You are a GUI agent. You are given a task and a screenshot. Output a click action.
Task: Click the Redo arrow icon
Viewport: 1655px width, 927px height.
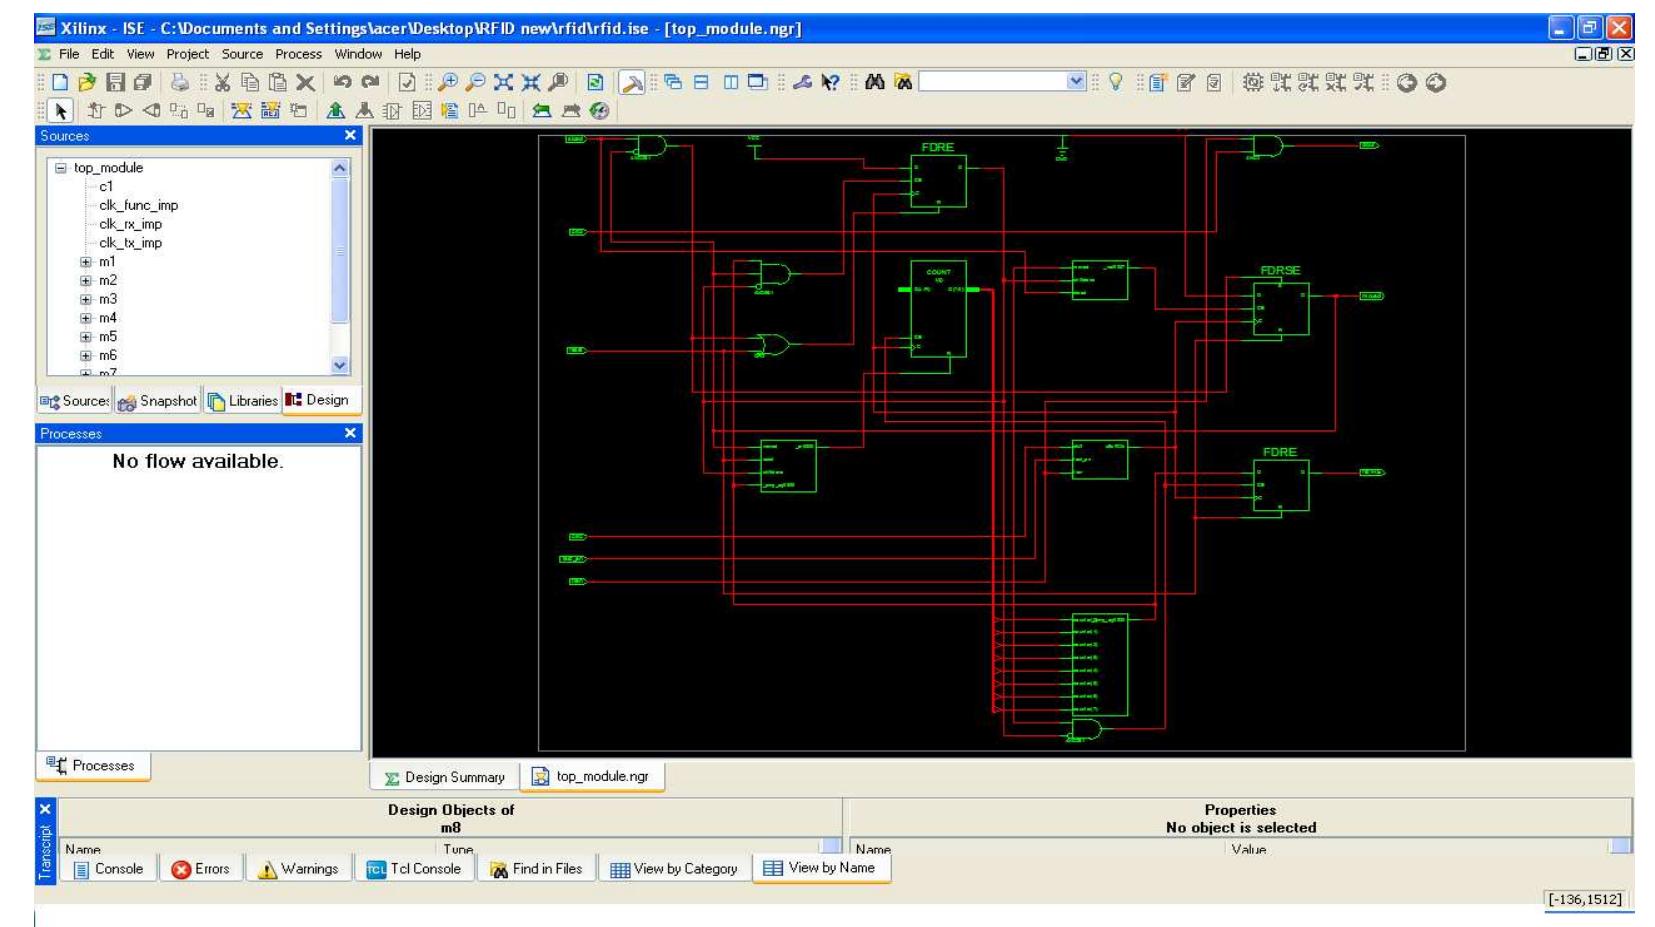(370, 83)
